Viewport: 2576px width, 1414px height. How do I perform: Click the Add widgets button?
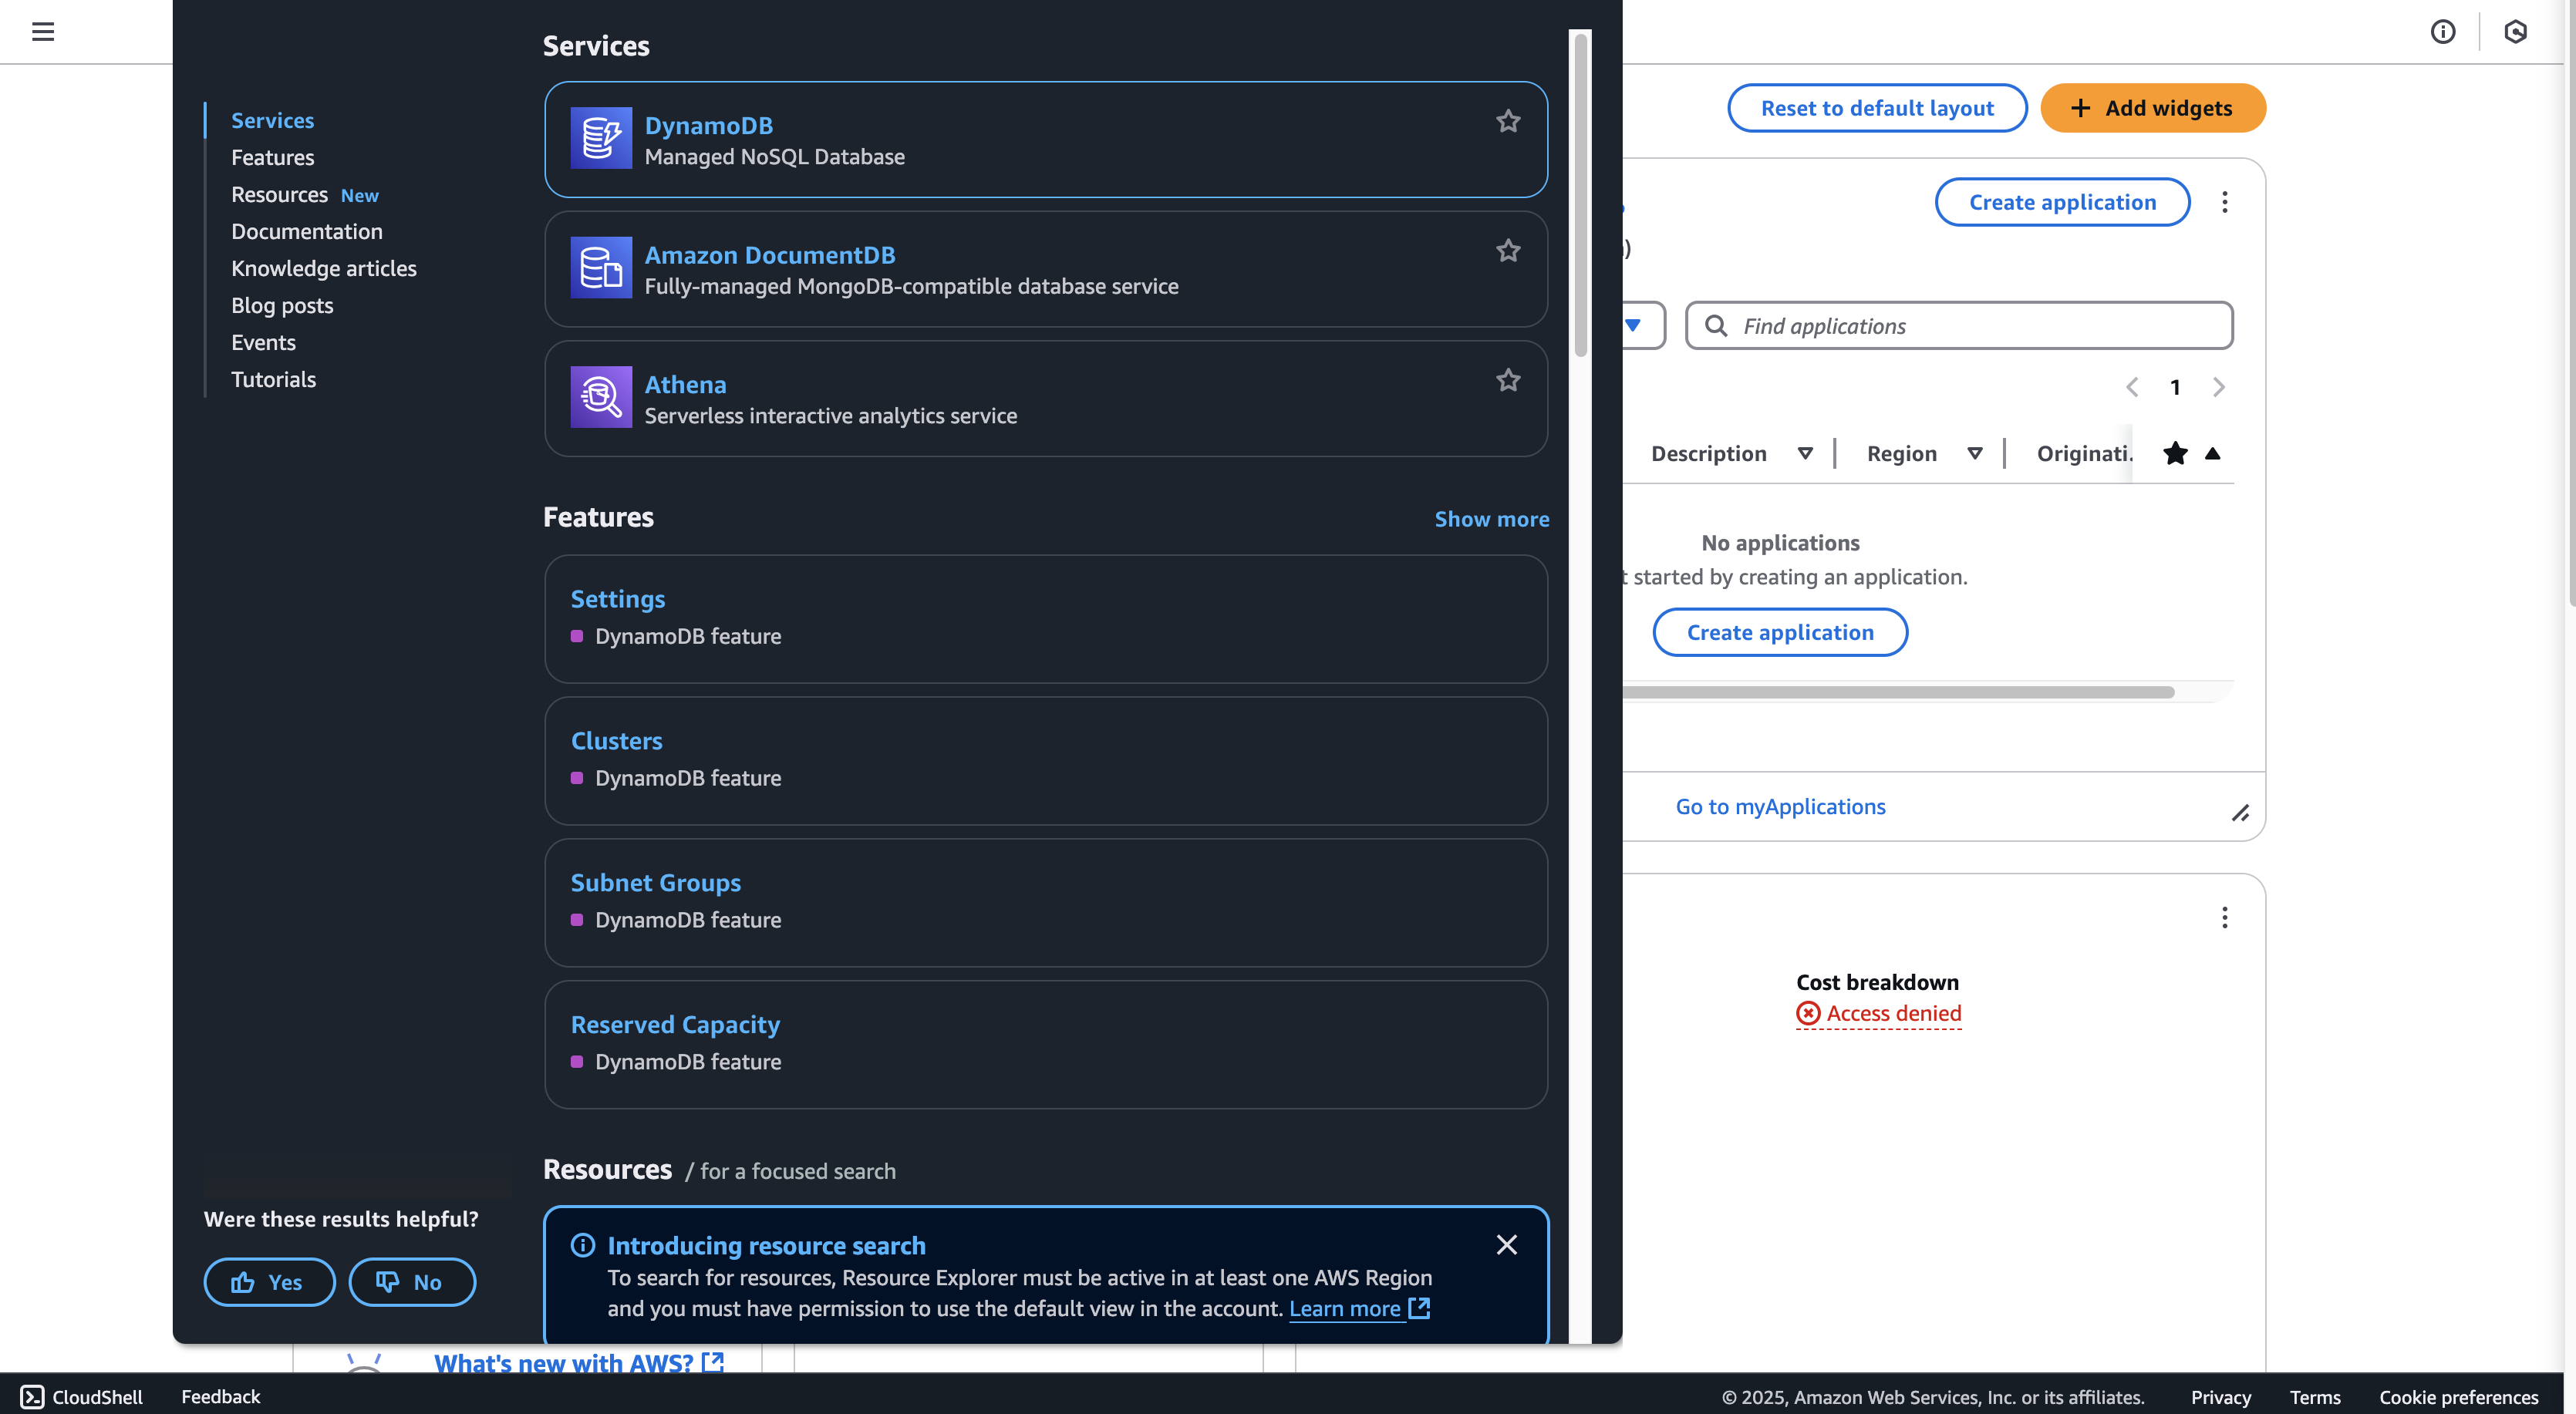(x=2153, y=108)
